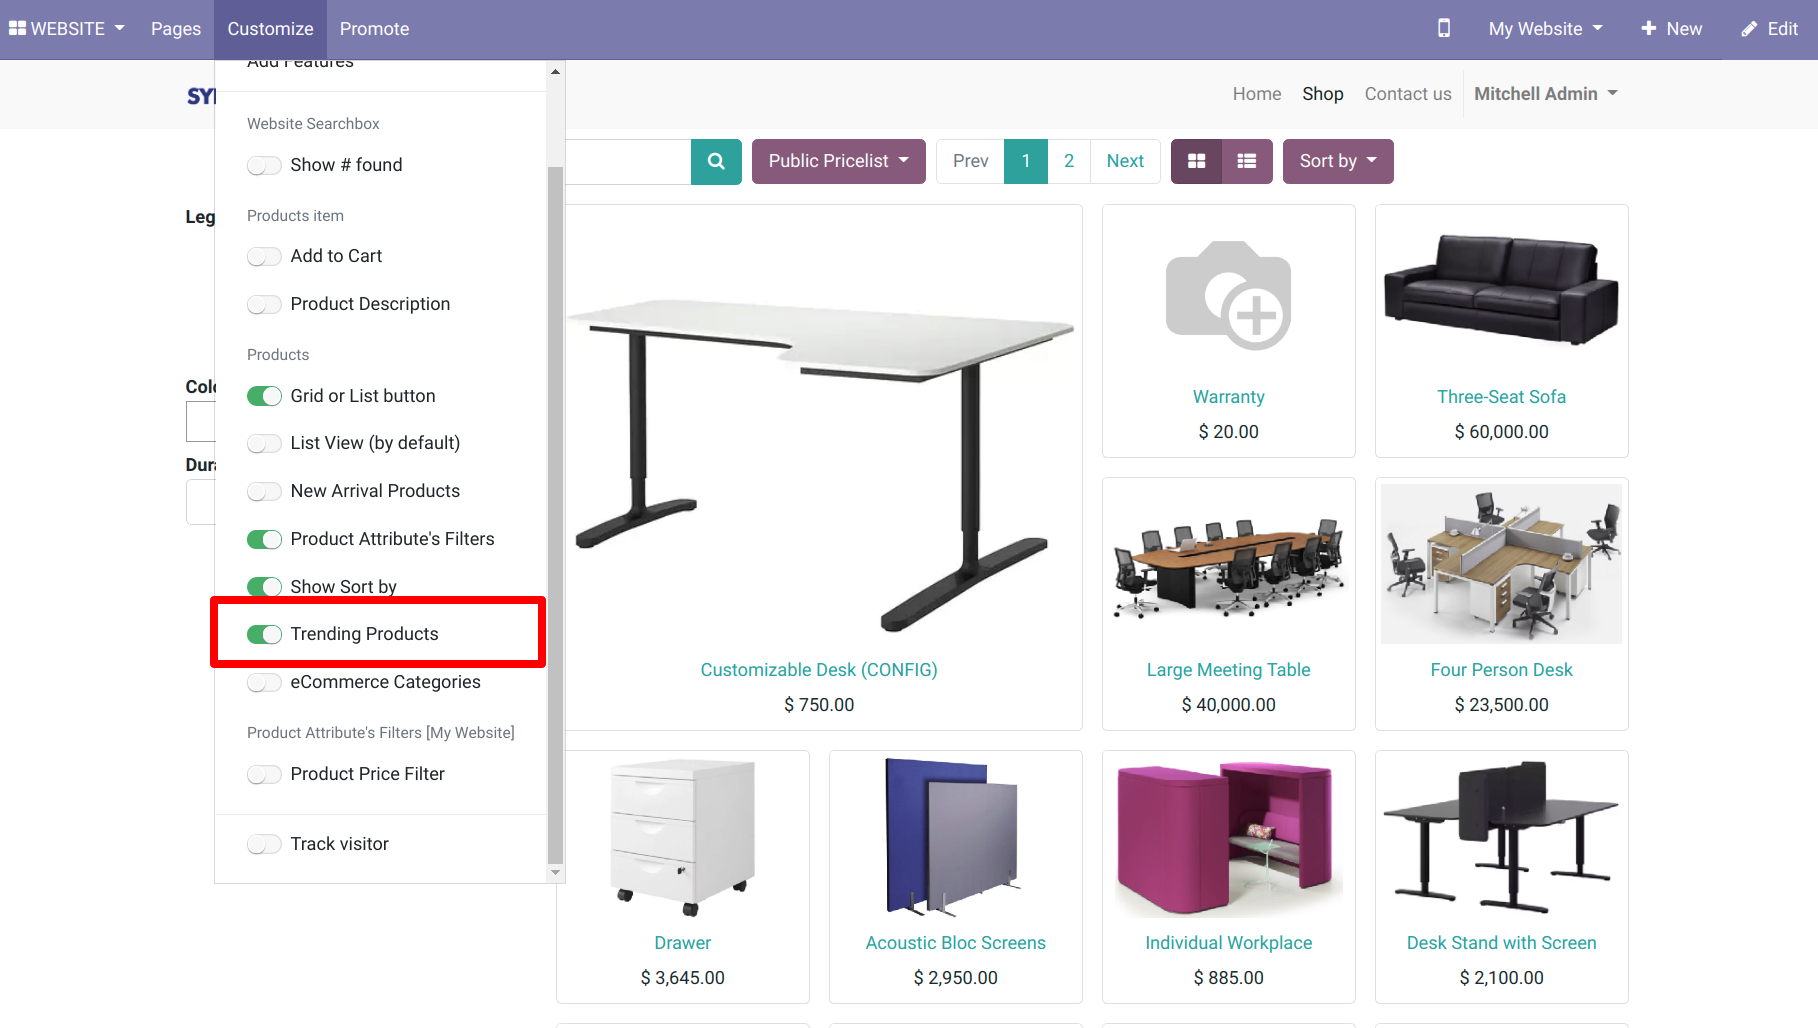Disable the Trending Products toggle
The height and width of the screenshot is (1028, 1818).
[265, 634]
